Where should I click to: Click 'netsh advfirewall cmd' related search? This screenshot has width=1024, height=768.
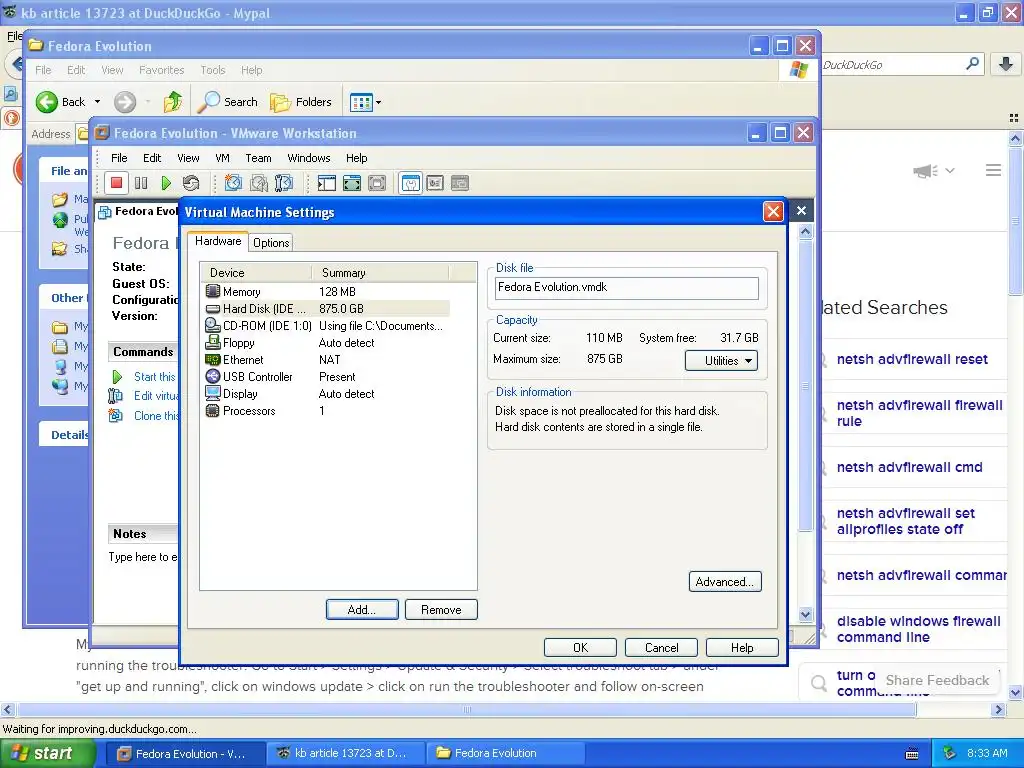909,468
